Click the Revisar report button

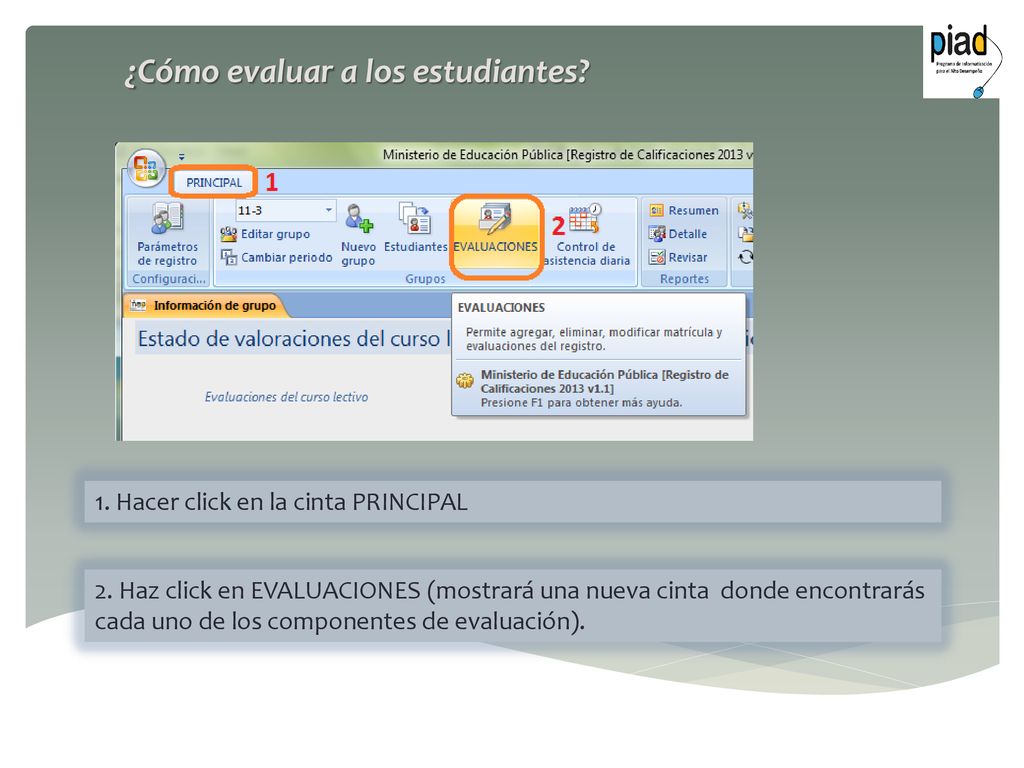point(678,257)
